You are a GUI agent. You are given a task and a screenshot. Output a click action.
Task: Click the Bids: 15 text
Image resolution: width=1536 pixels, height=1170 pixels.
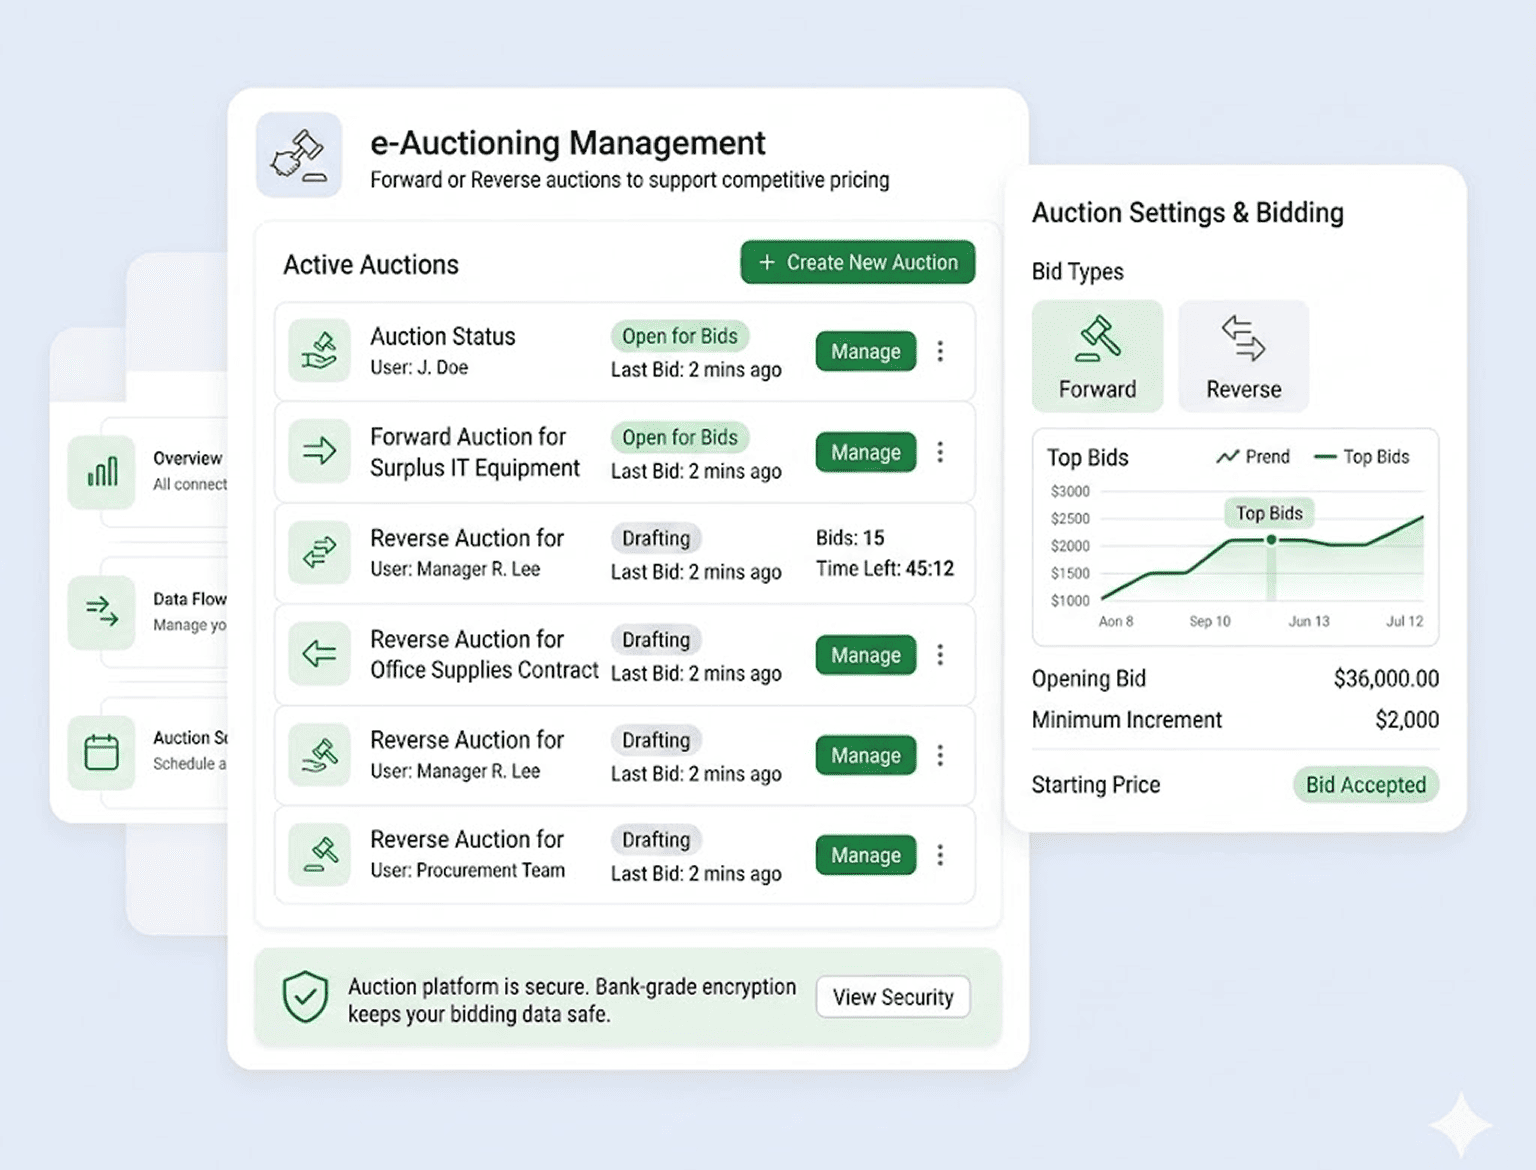pyautogui.click(x=850, y=538)
